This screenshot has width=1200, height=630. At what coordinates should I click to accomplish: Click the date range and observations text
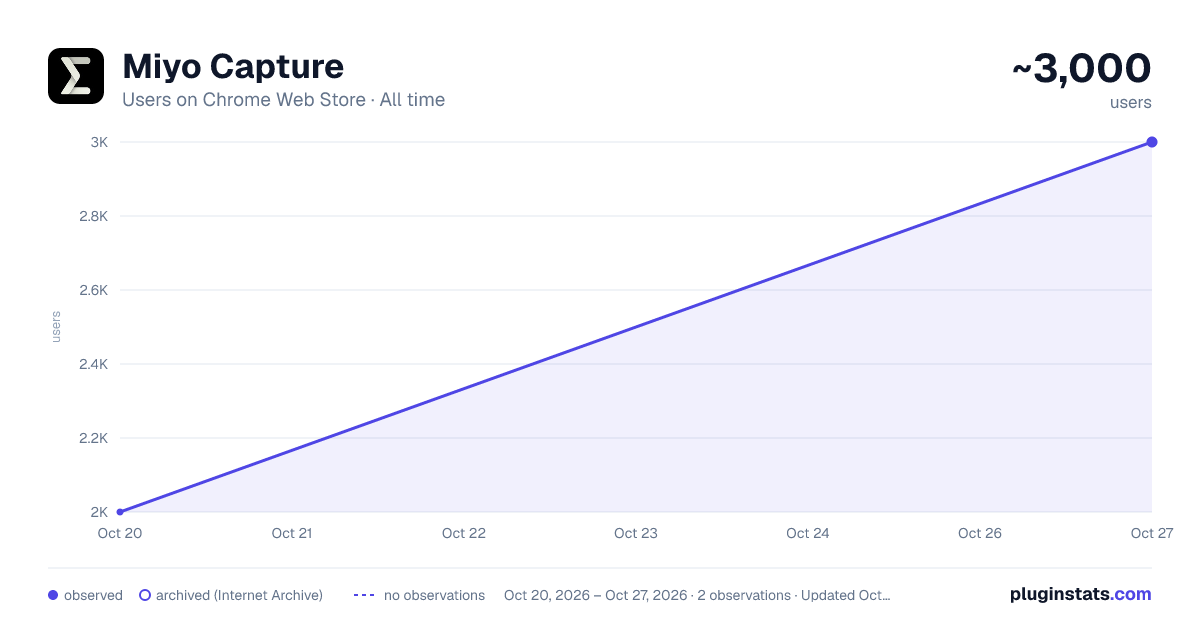coord(697,595)
